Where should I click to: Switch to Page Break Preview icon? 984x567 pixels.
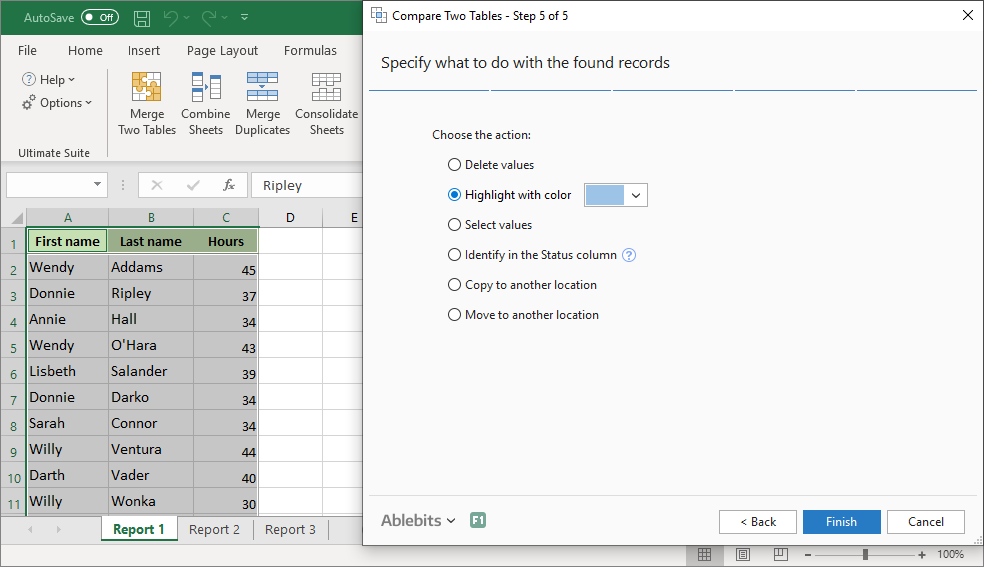point(781,554)
